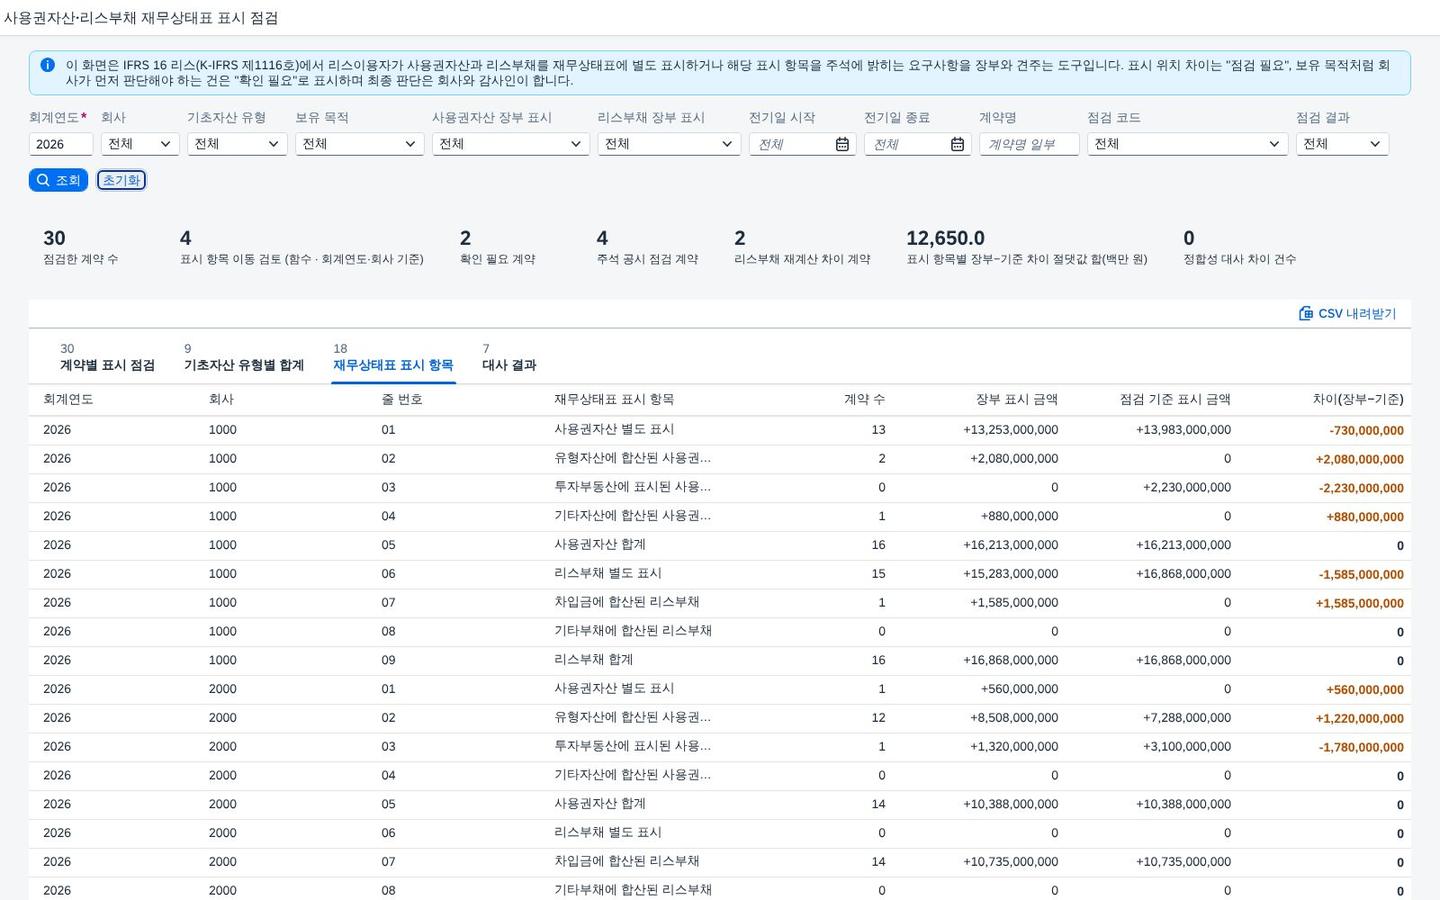
Task: Click the 줄 번호 column header
Action: (x=402, y=399)
